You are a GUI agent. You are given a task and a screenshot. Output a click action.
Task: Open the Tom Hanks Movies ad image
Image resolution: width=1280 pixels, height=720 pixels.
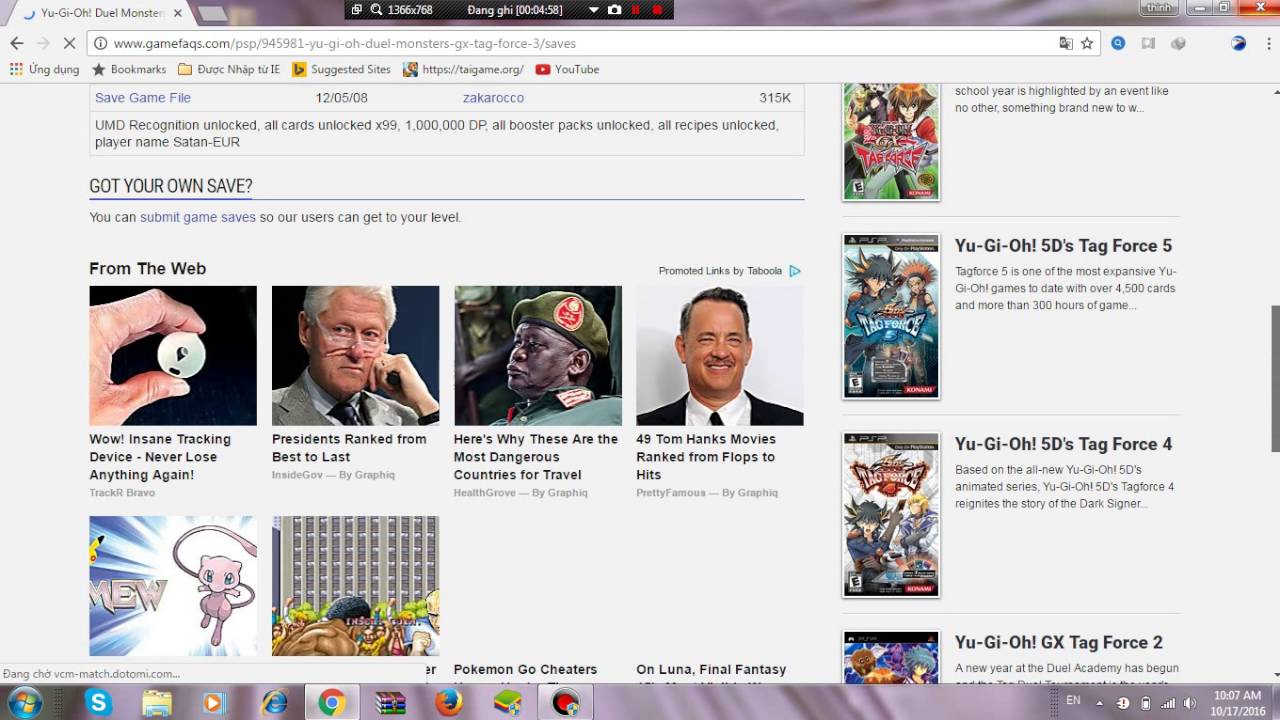tap(720, 356)
